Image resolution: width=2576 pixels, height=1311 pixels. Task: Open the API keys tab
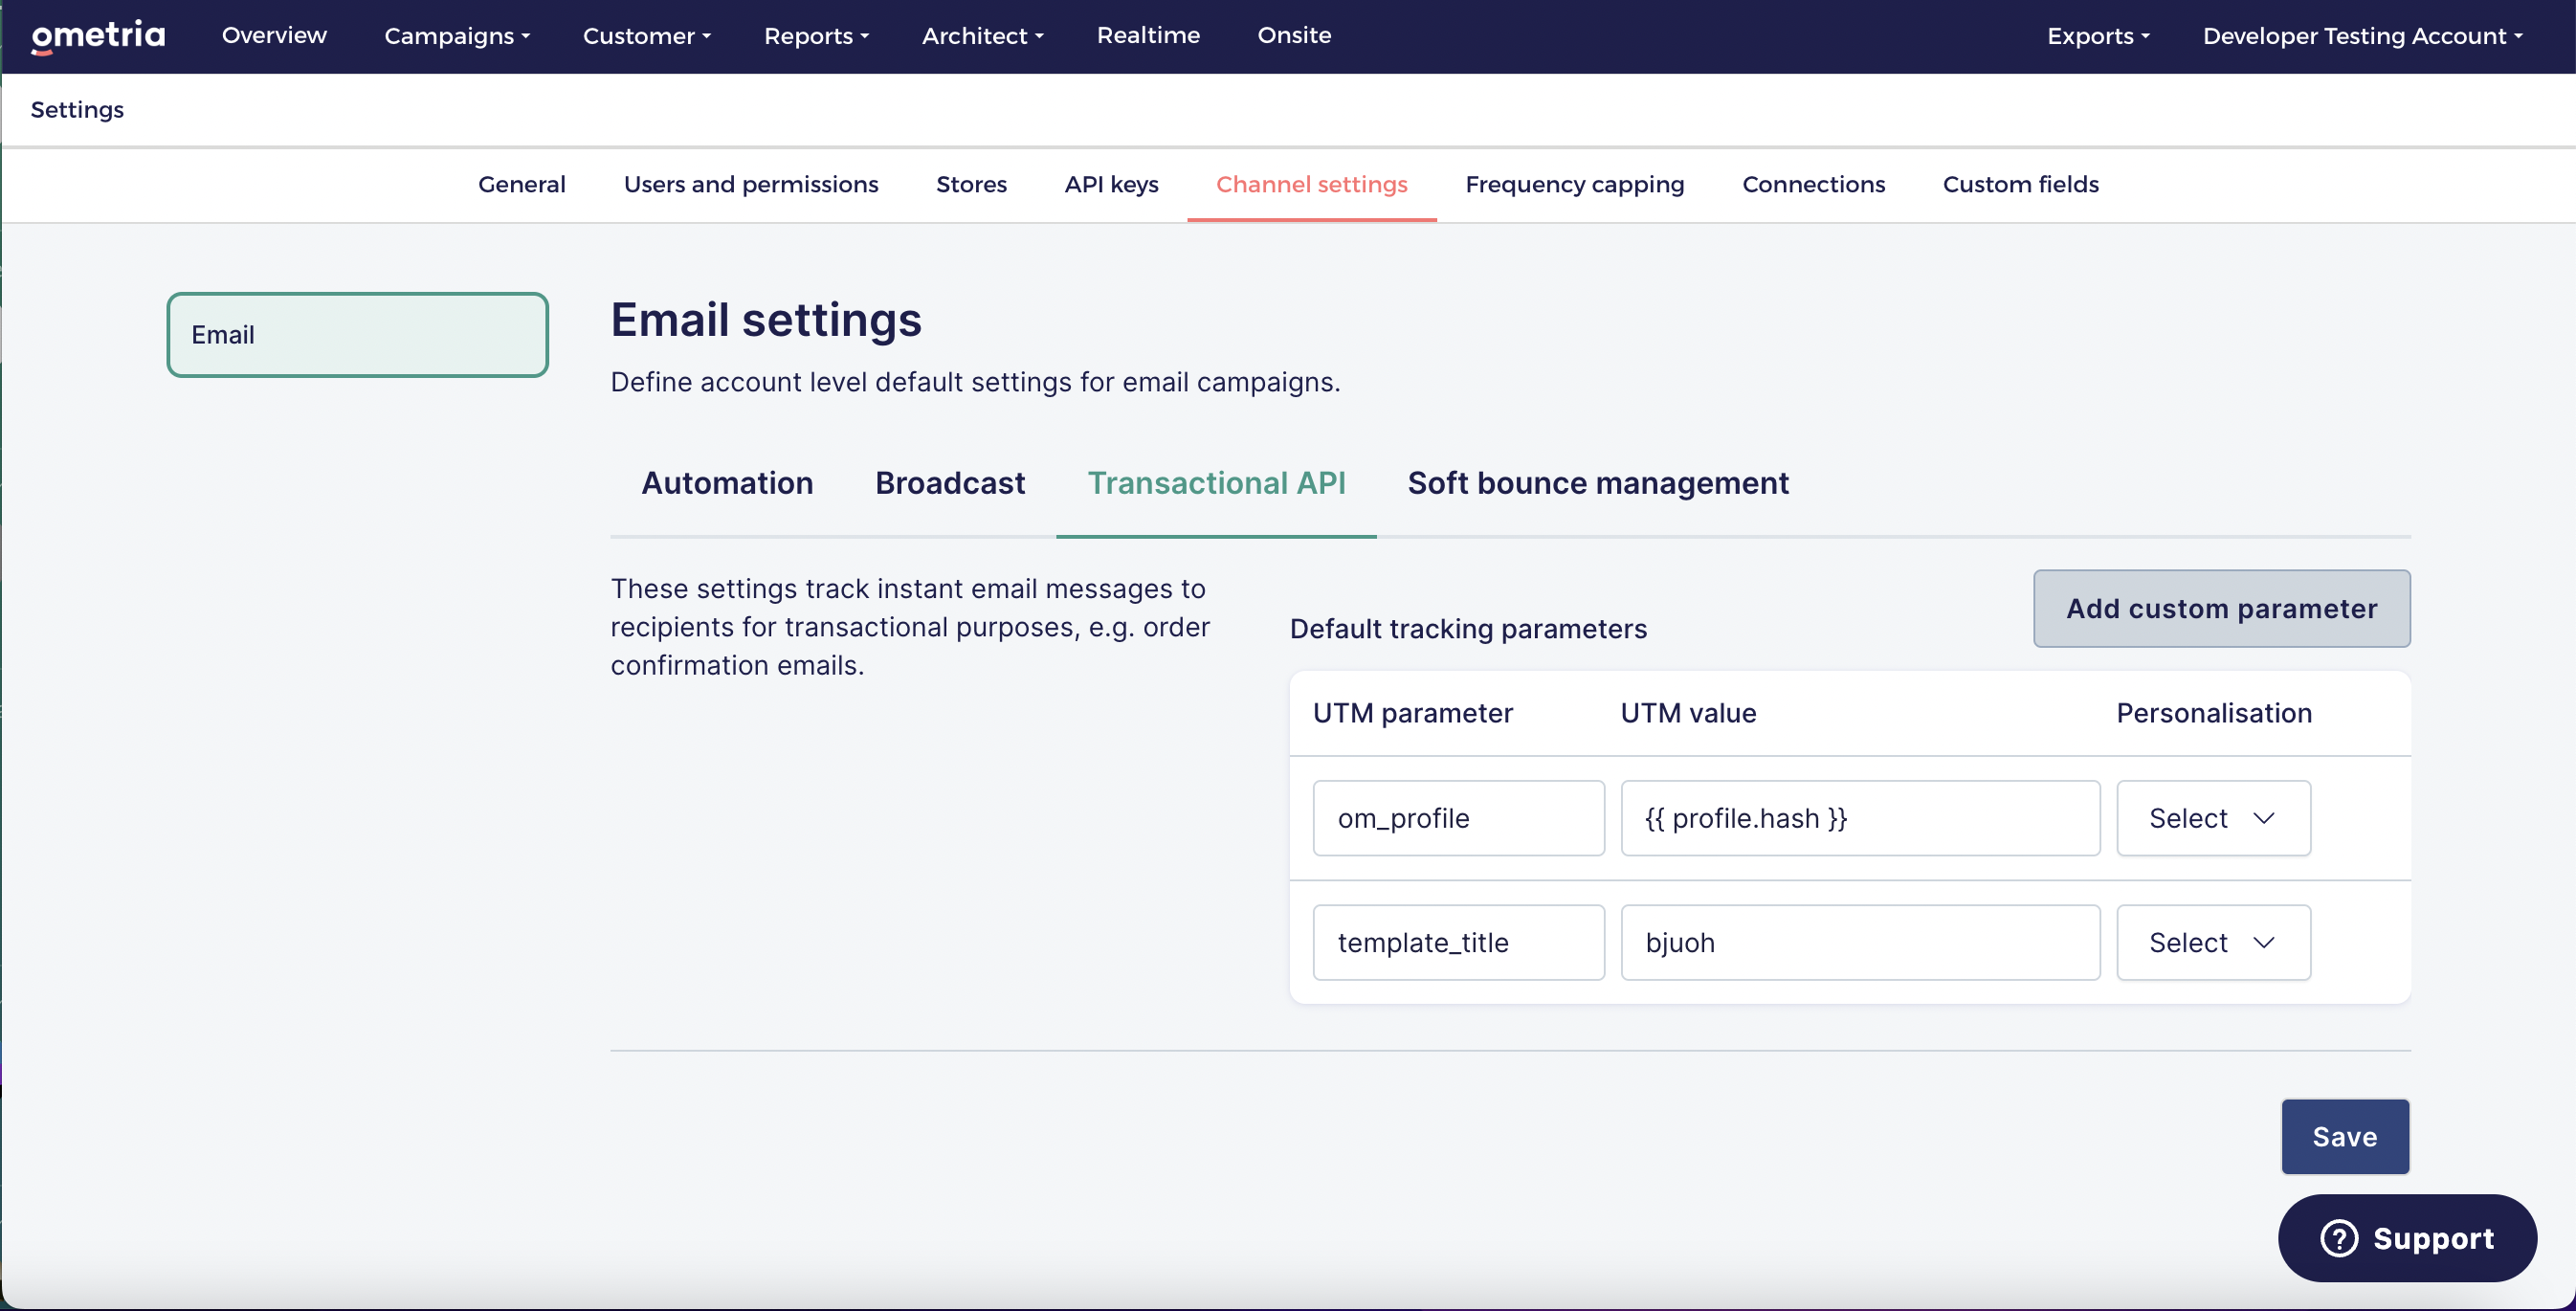[1111, 185]
